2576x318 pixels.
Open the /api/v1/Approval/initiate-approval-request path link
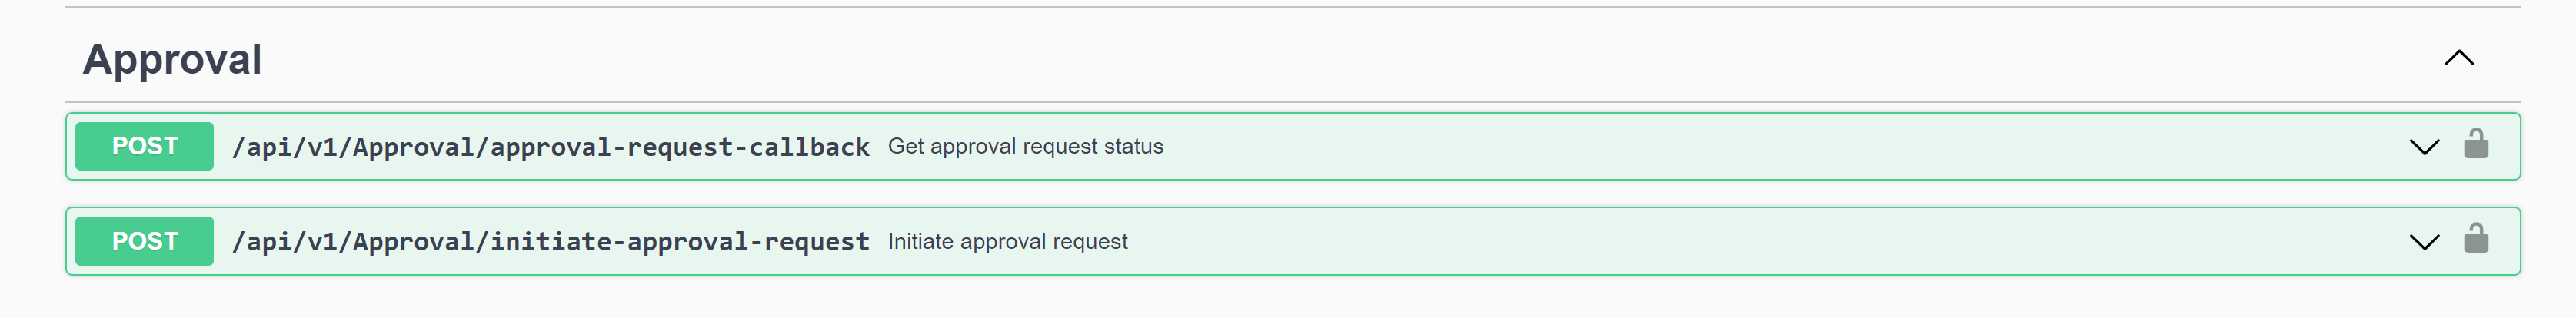[550, 242]
